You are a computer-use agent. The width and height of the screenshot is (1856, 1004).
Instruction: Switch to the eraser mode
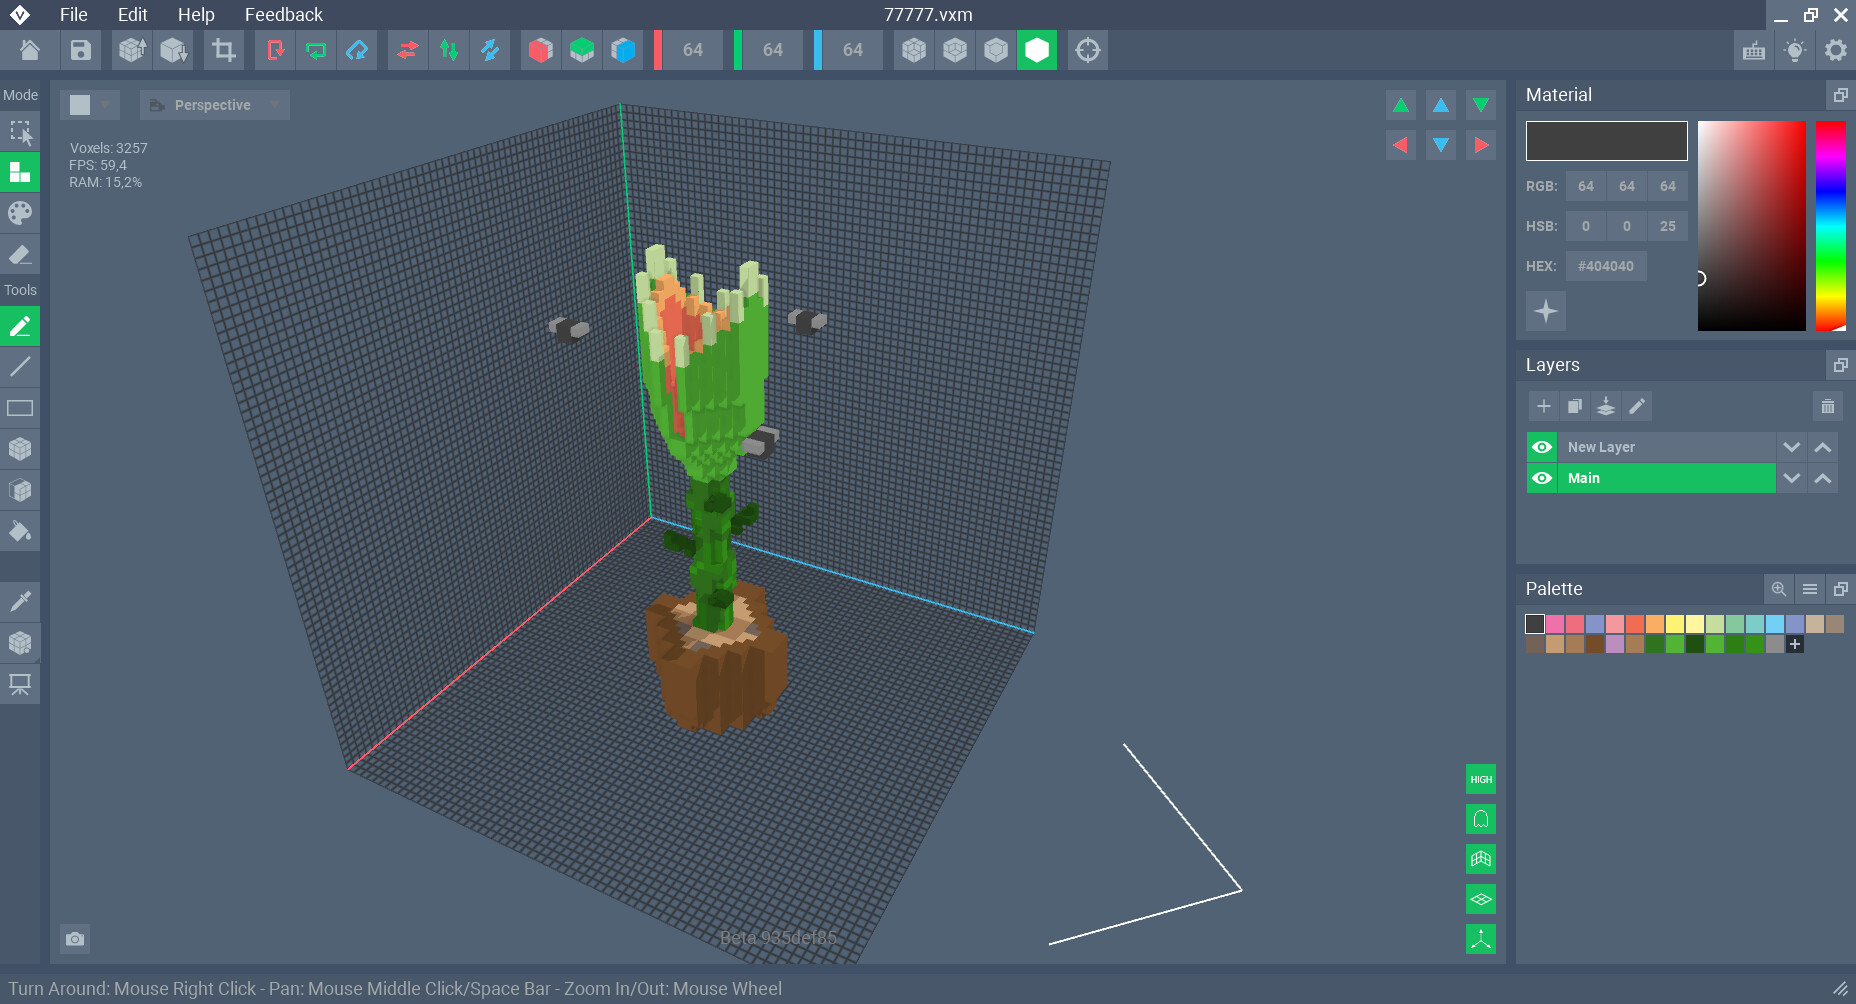20,254
